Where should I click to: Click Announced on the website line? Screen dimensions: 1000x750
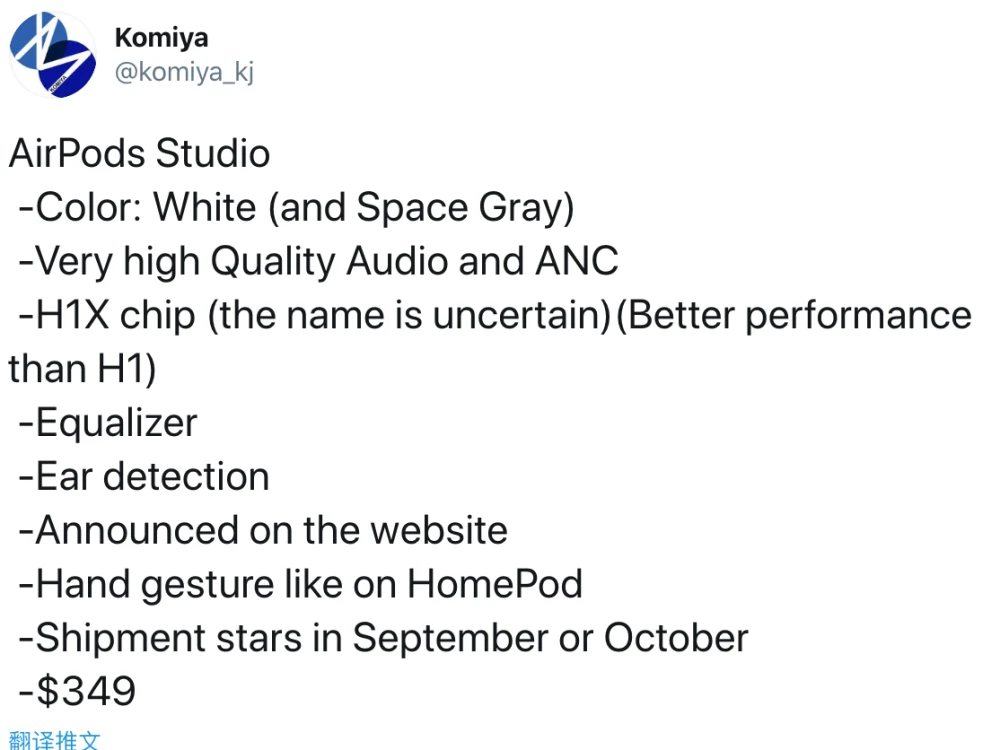point(263,530)
